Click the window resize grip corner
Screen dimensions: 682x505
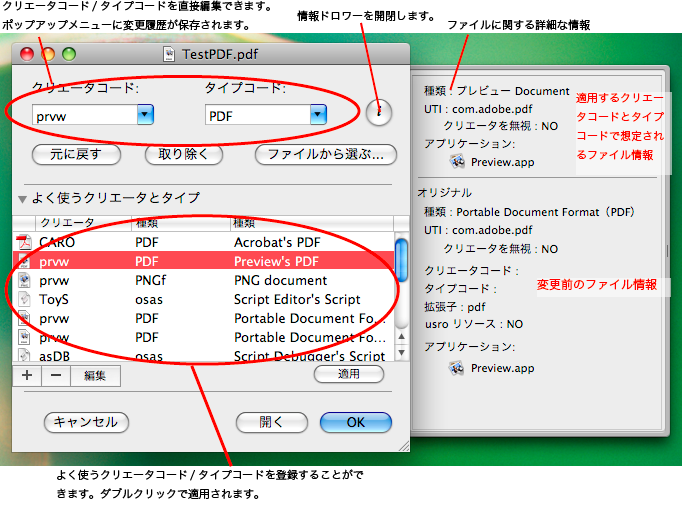tap(404, 446)
